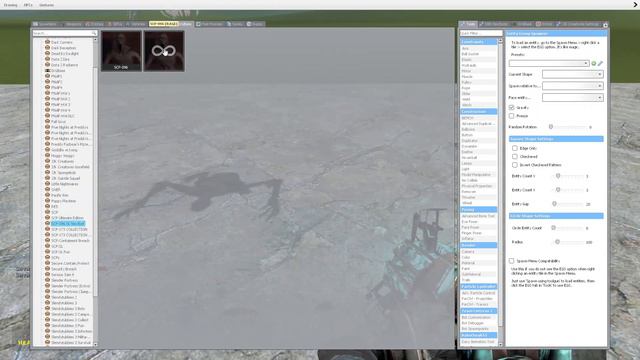Click the icon beside JJK Suicide Squad
This screenshot has width=640, height=360.
click(47, 178)
